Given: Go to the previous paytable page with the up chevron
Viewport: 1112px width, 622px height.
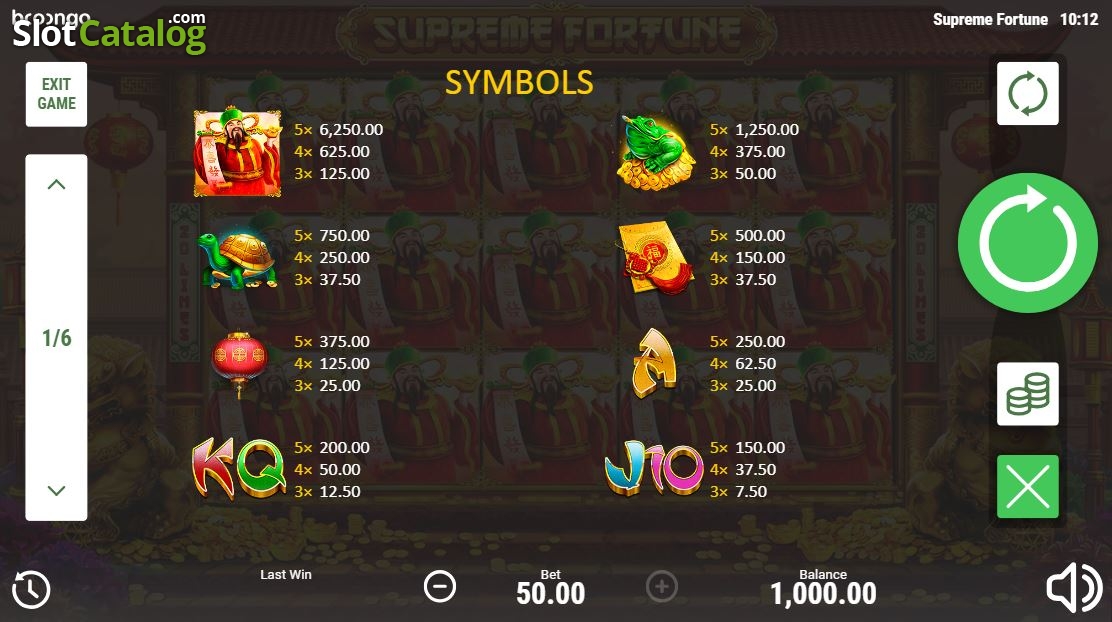Looking at the screenshot, I should click(x=56, y=184).
